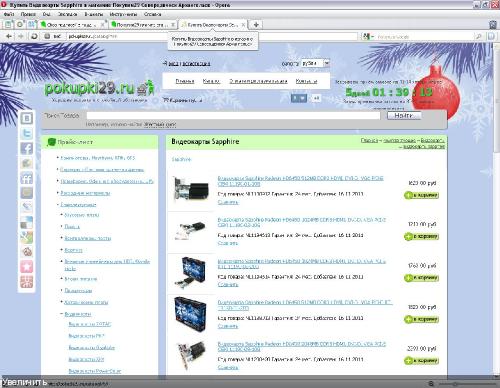Open the Контакты link in site navigation
This screenshot has width=500, height=388.
306,81
